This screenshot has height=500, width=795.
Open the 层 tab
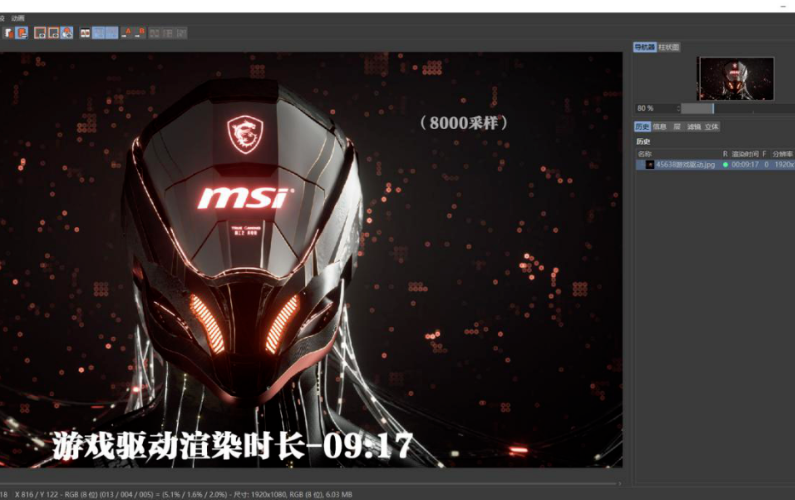[677, 127]
